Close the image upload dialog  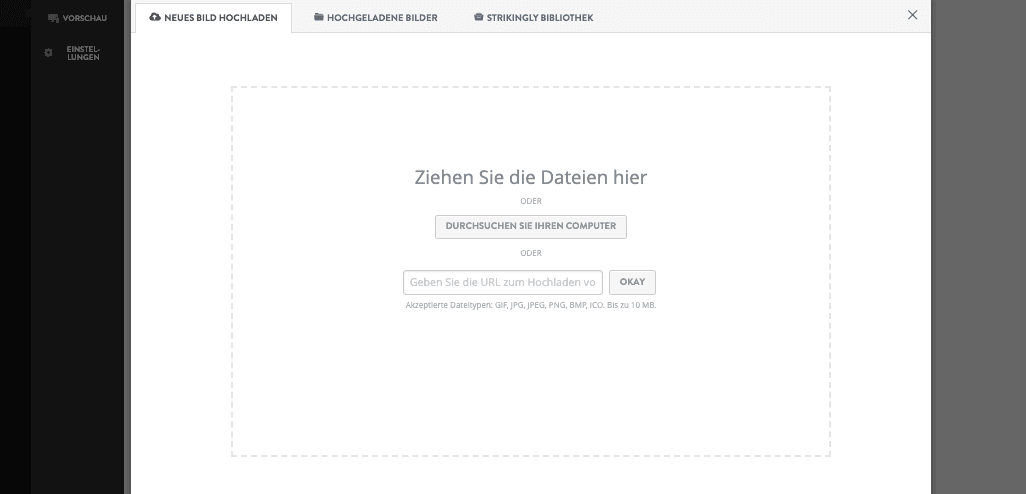912,15
